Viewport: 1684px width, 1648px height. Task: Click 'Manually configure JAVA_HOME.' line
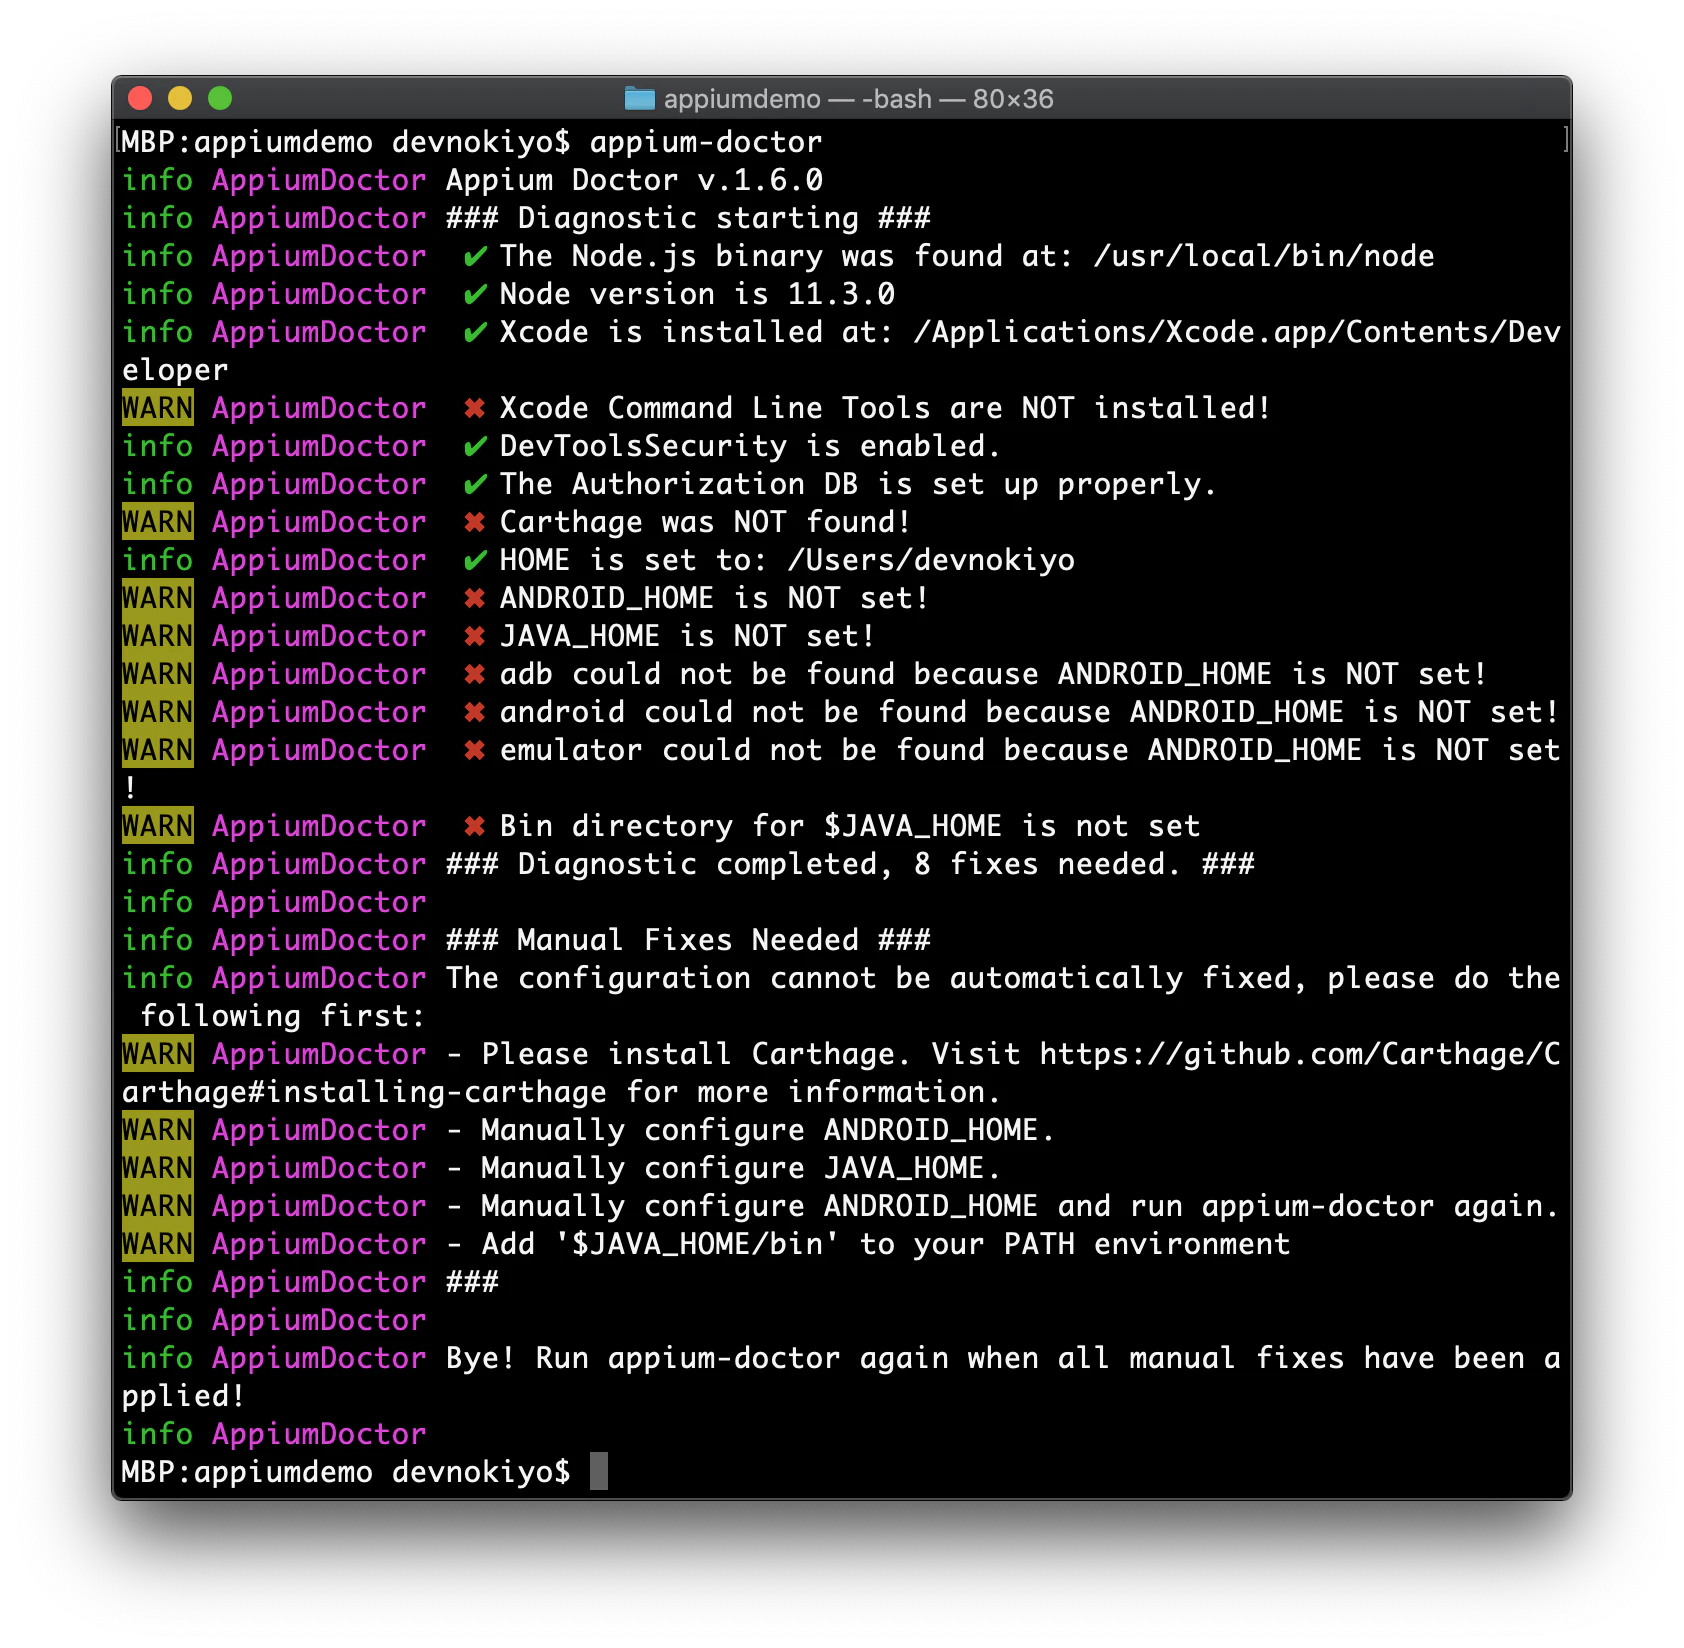(x=741, y=1168)
